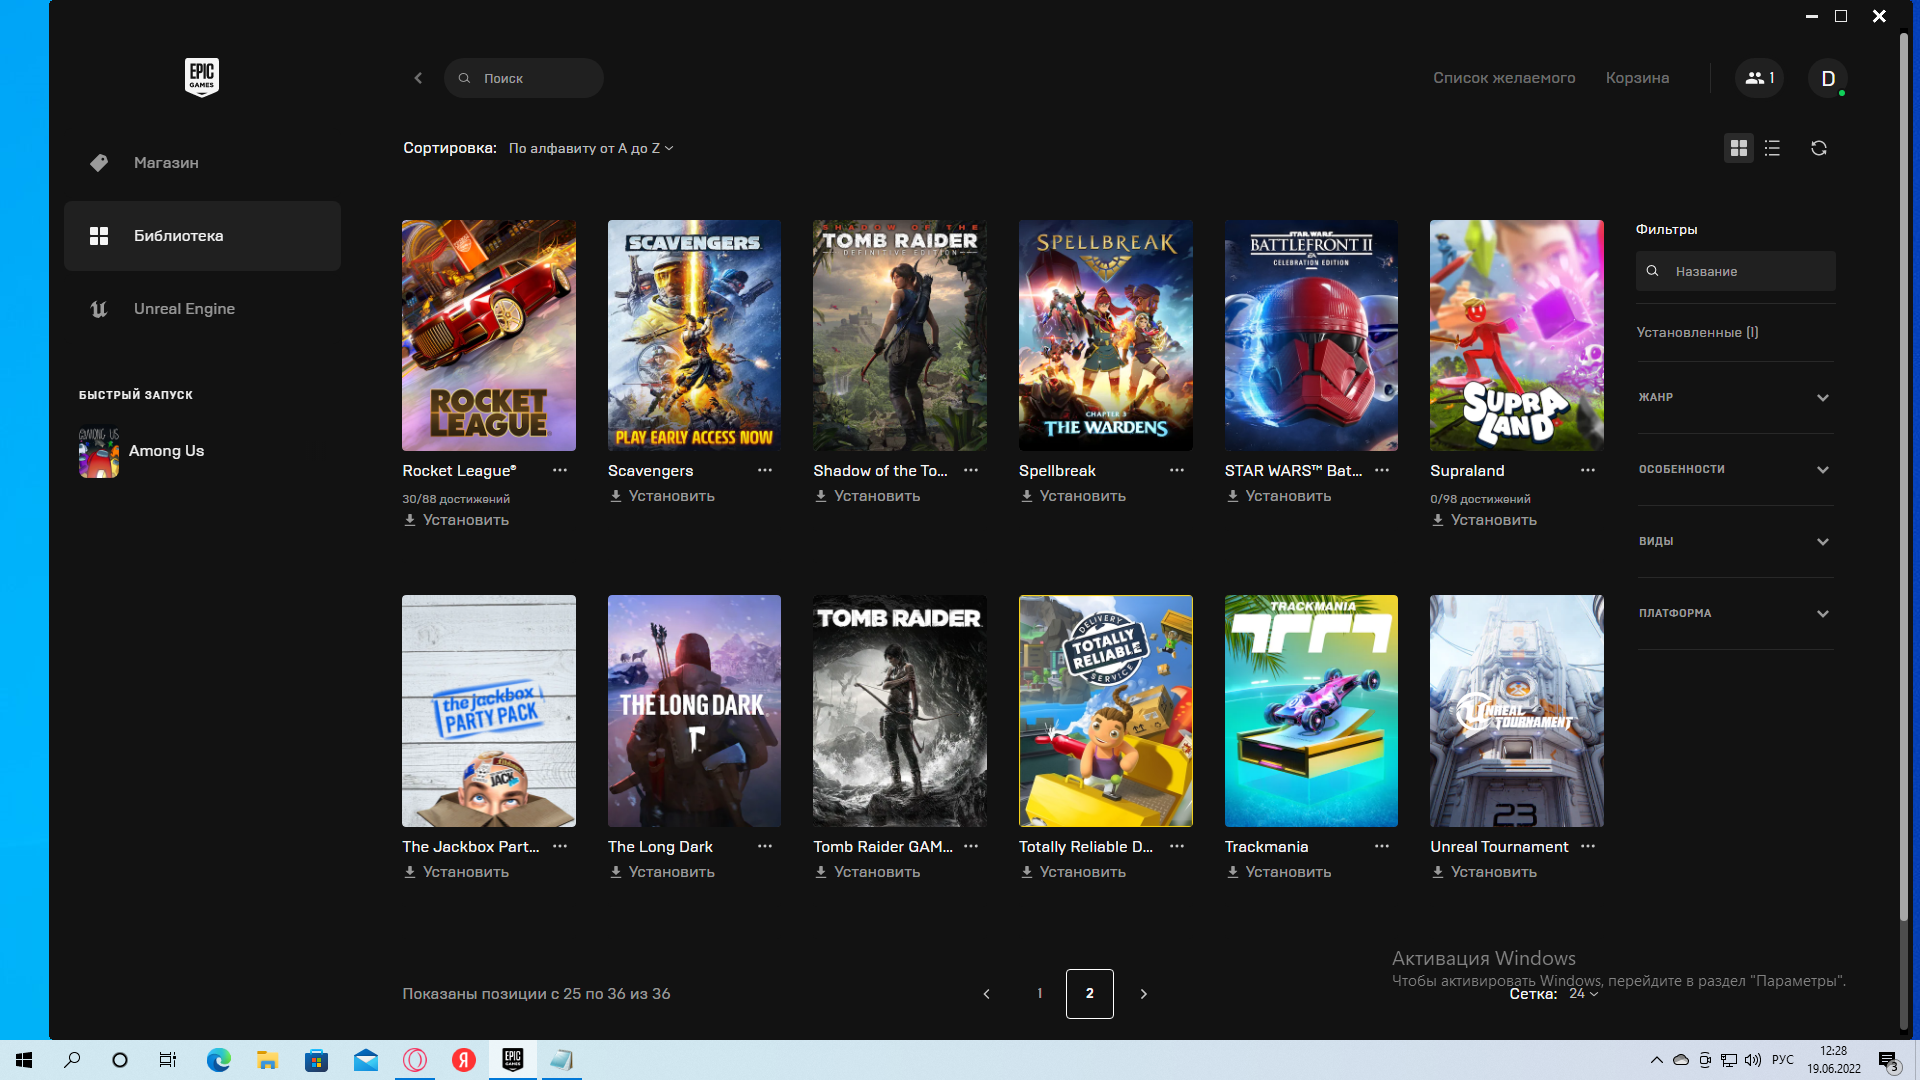Expand the ЖАНР filter
Image resolution: width=1920 pixels, height=1080 pixels.
click(1735, 397)
